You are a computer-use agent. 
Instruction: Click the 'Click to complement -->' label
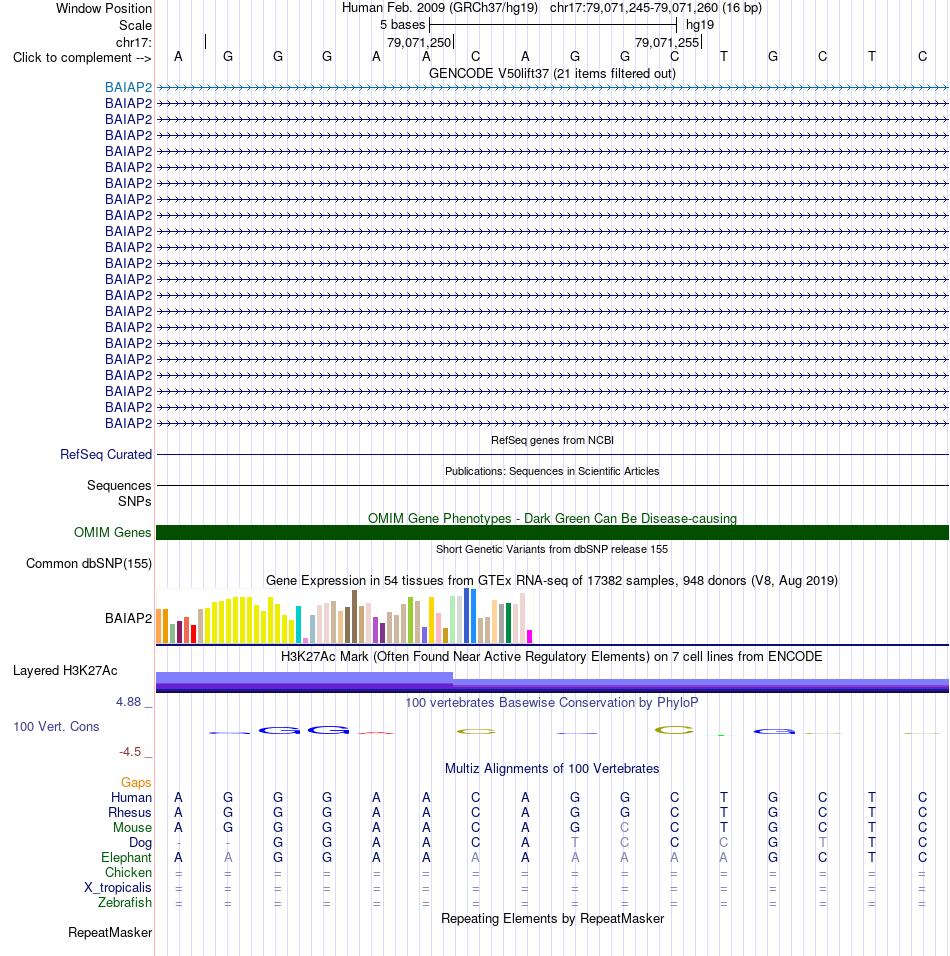point(82,57)
